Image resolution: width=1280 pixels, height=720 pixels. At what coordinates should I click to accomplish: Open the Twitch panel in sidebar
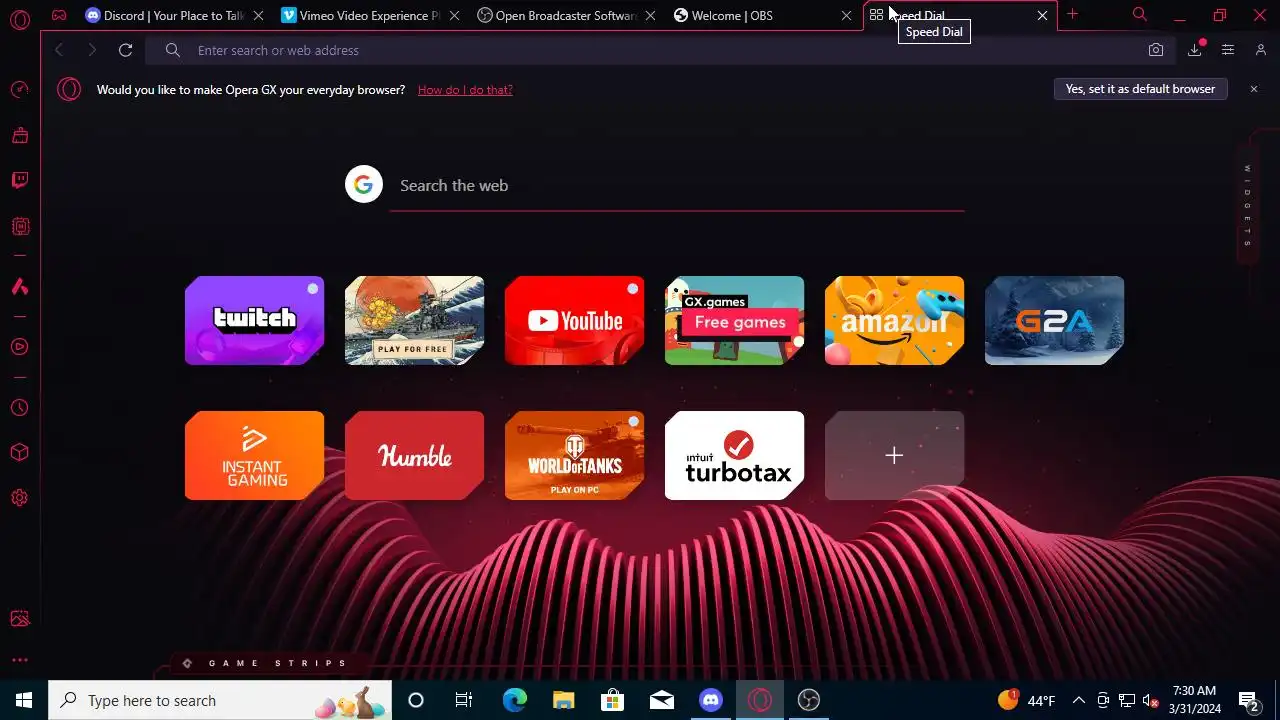point(20,181)
